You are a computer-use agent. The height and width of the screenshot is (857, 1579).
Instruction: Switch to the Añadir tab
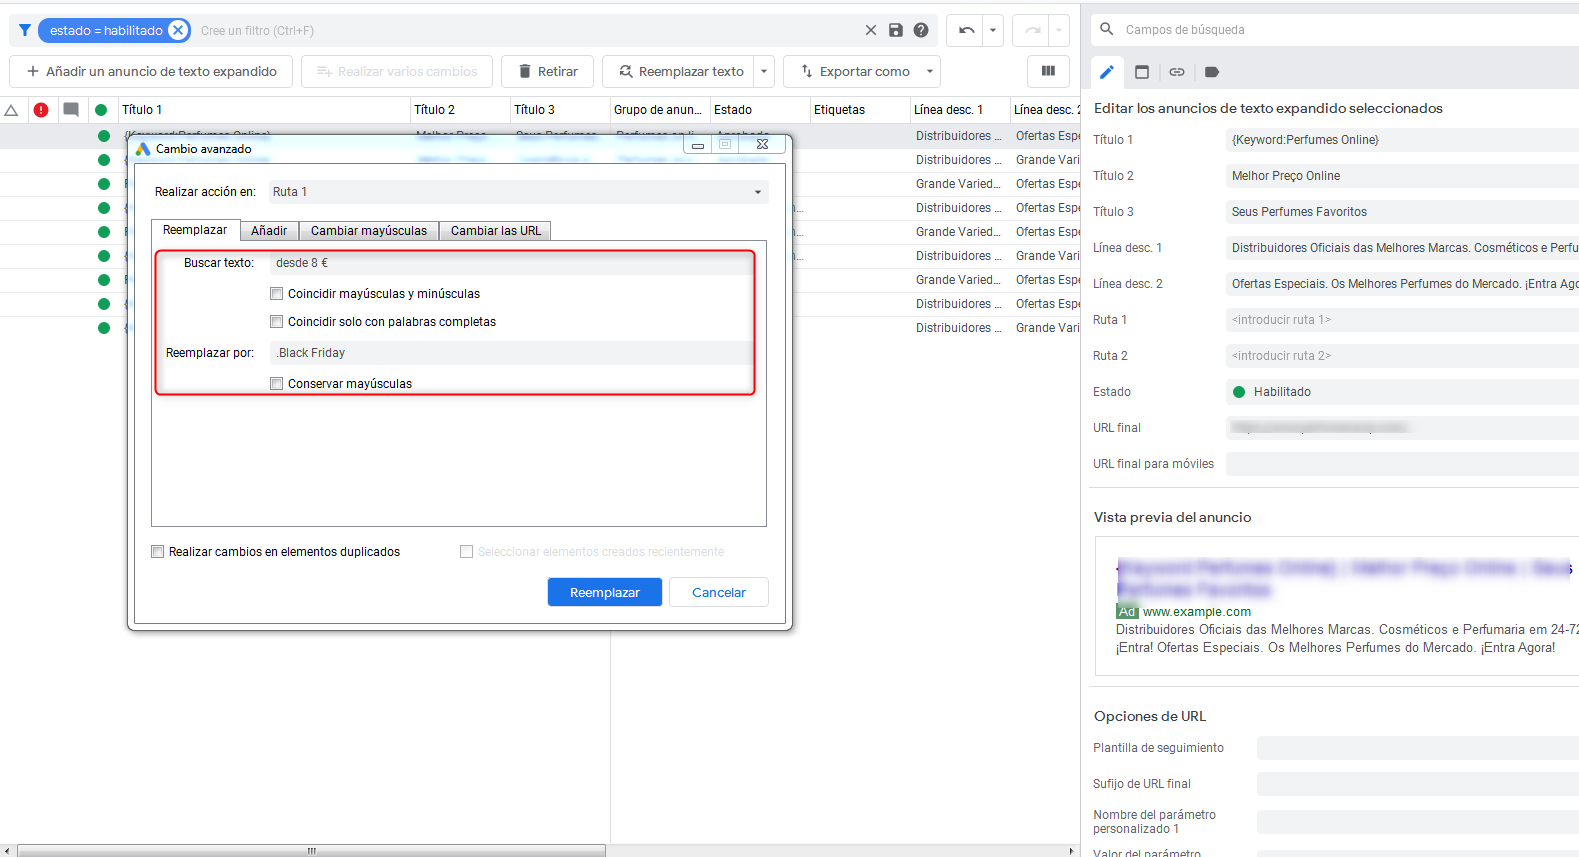pos(269,231)
